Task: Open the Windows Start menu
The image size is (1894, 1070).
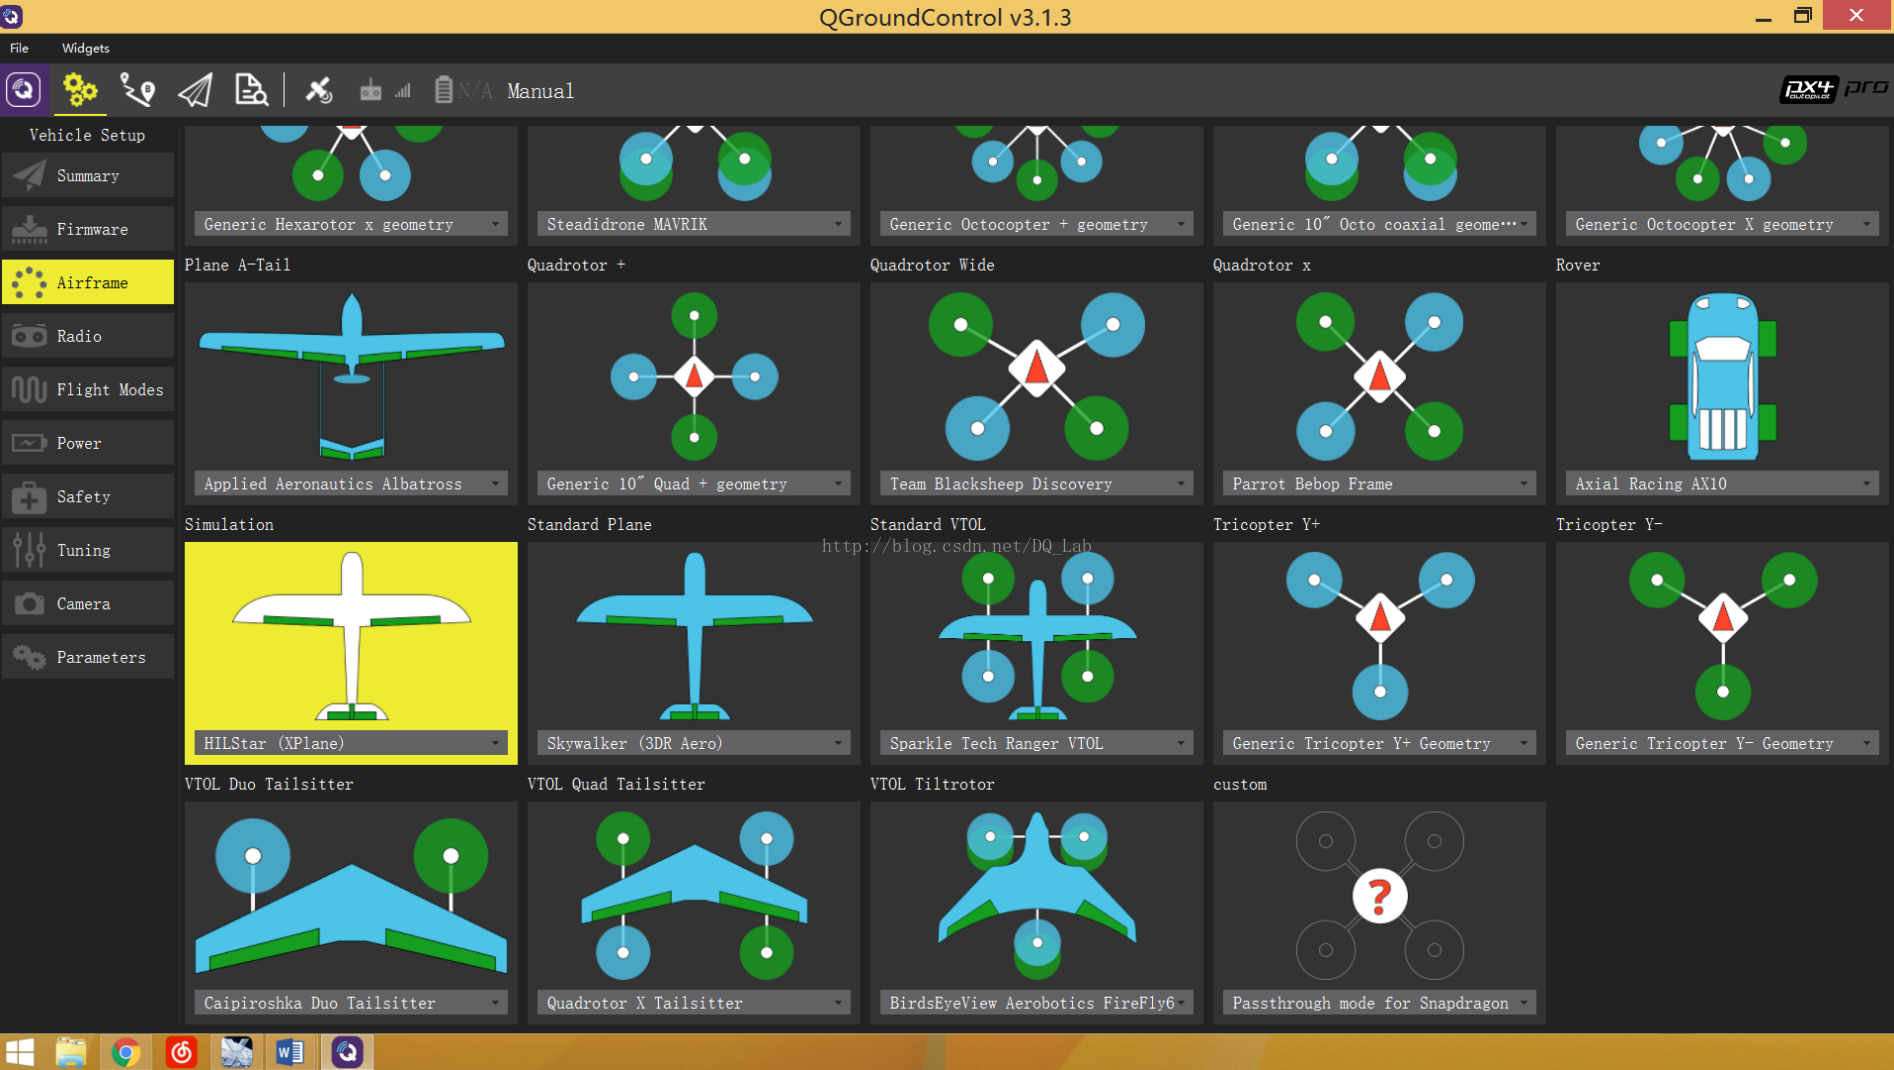Action: coord(20,1052)
